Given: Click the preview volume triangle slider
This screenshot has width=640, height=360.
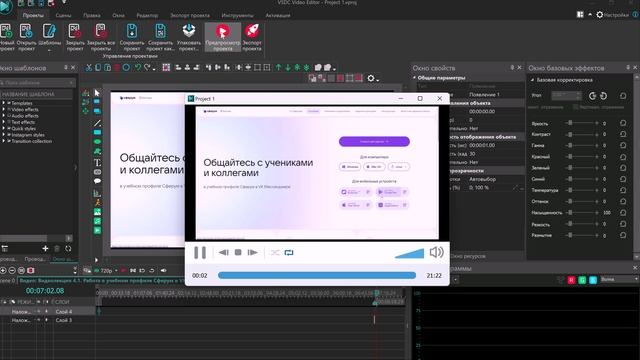Looking at the screenshot, I should [409, 253].
